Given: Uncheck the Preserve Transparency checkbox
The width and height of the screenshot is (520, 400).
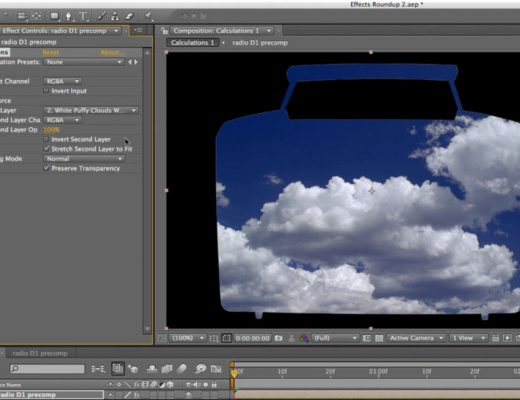Looking at the screenshot, I should coord(46,168).
